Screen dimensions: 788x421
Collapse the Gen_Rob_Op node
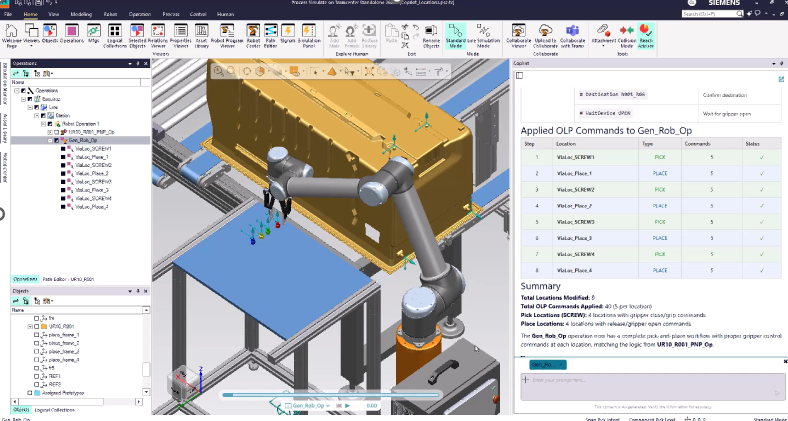(50, 140)
